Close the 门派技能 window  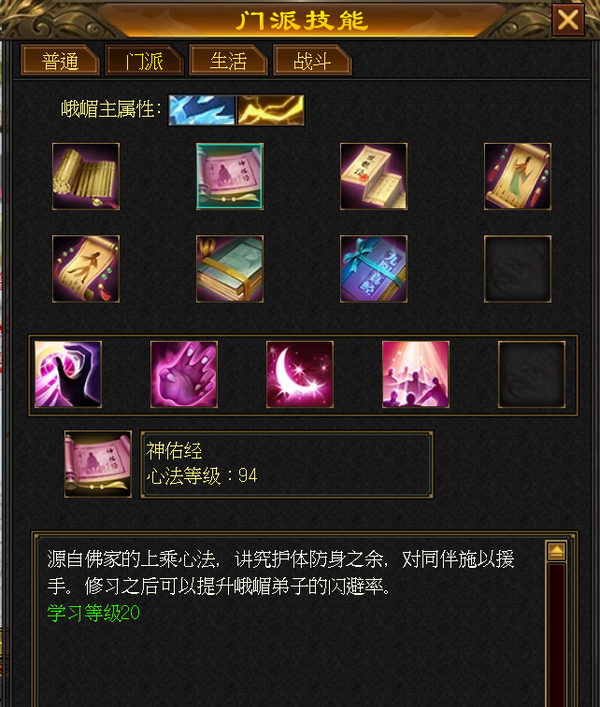tap(568, 20)
